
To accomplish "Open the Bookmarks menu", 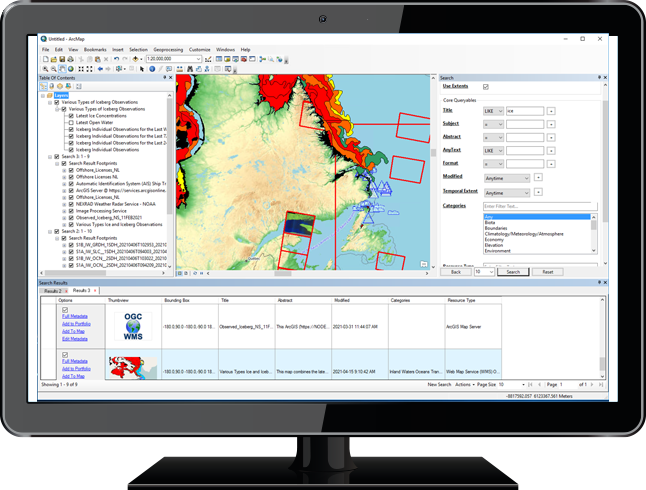I will [x=95, y=49].
